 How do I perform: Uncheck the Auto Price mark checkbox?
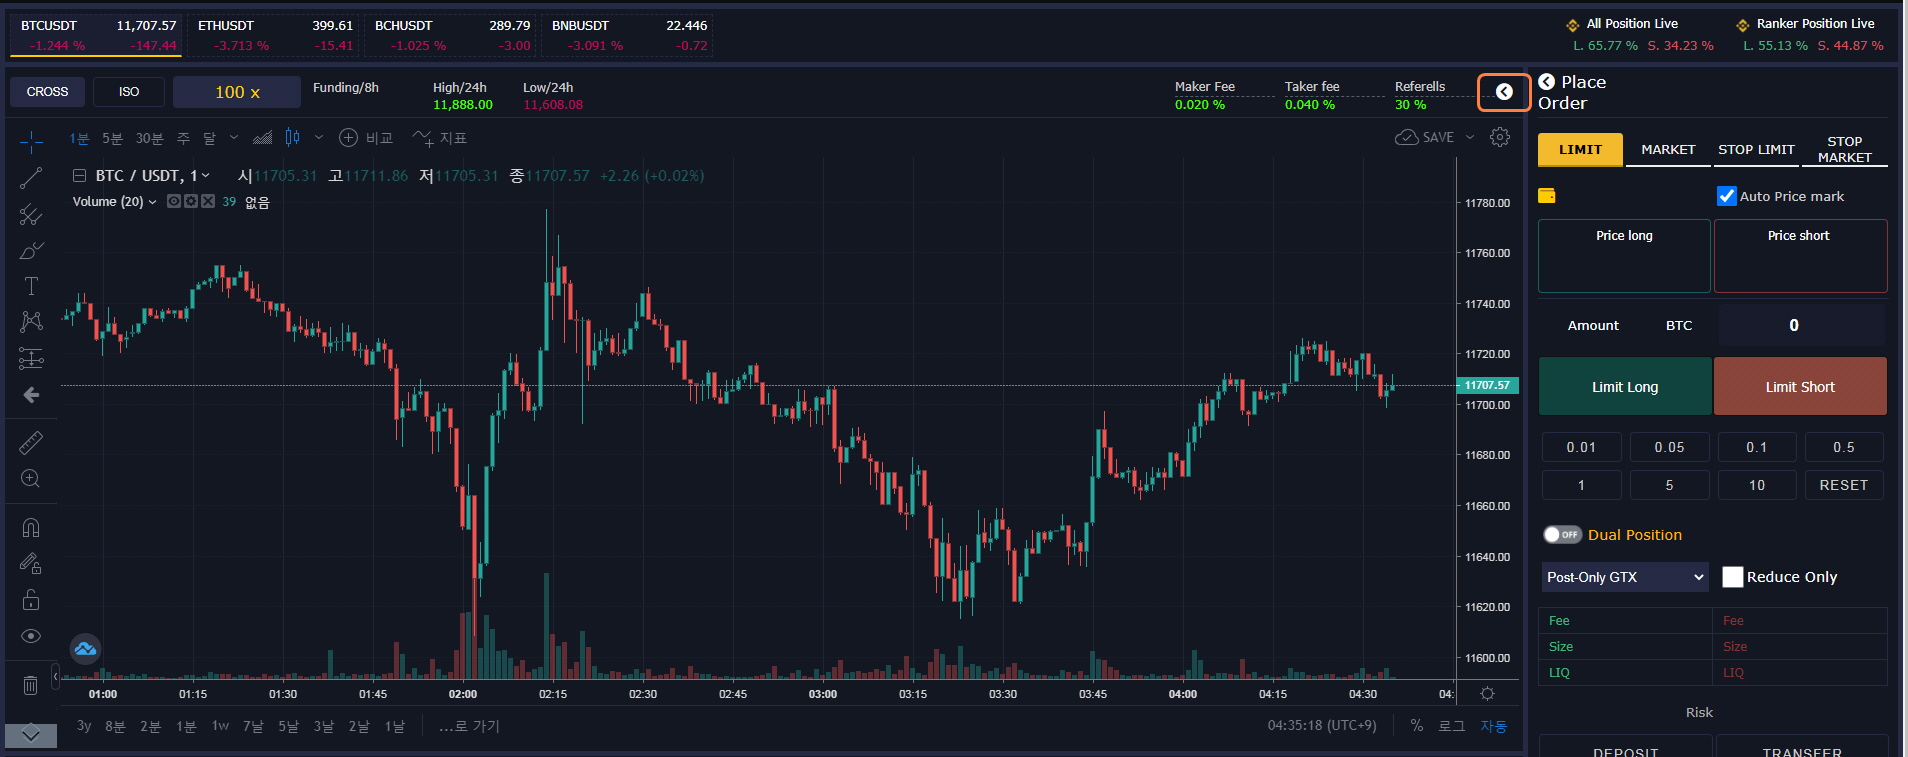click(1726, 196)
